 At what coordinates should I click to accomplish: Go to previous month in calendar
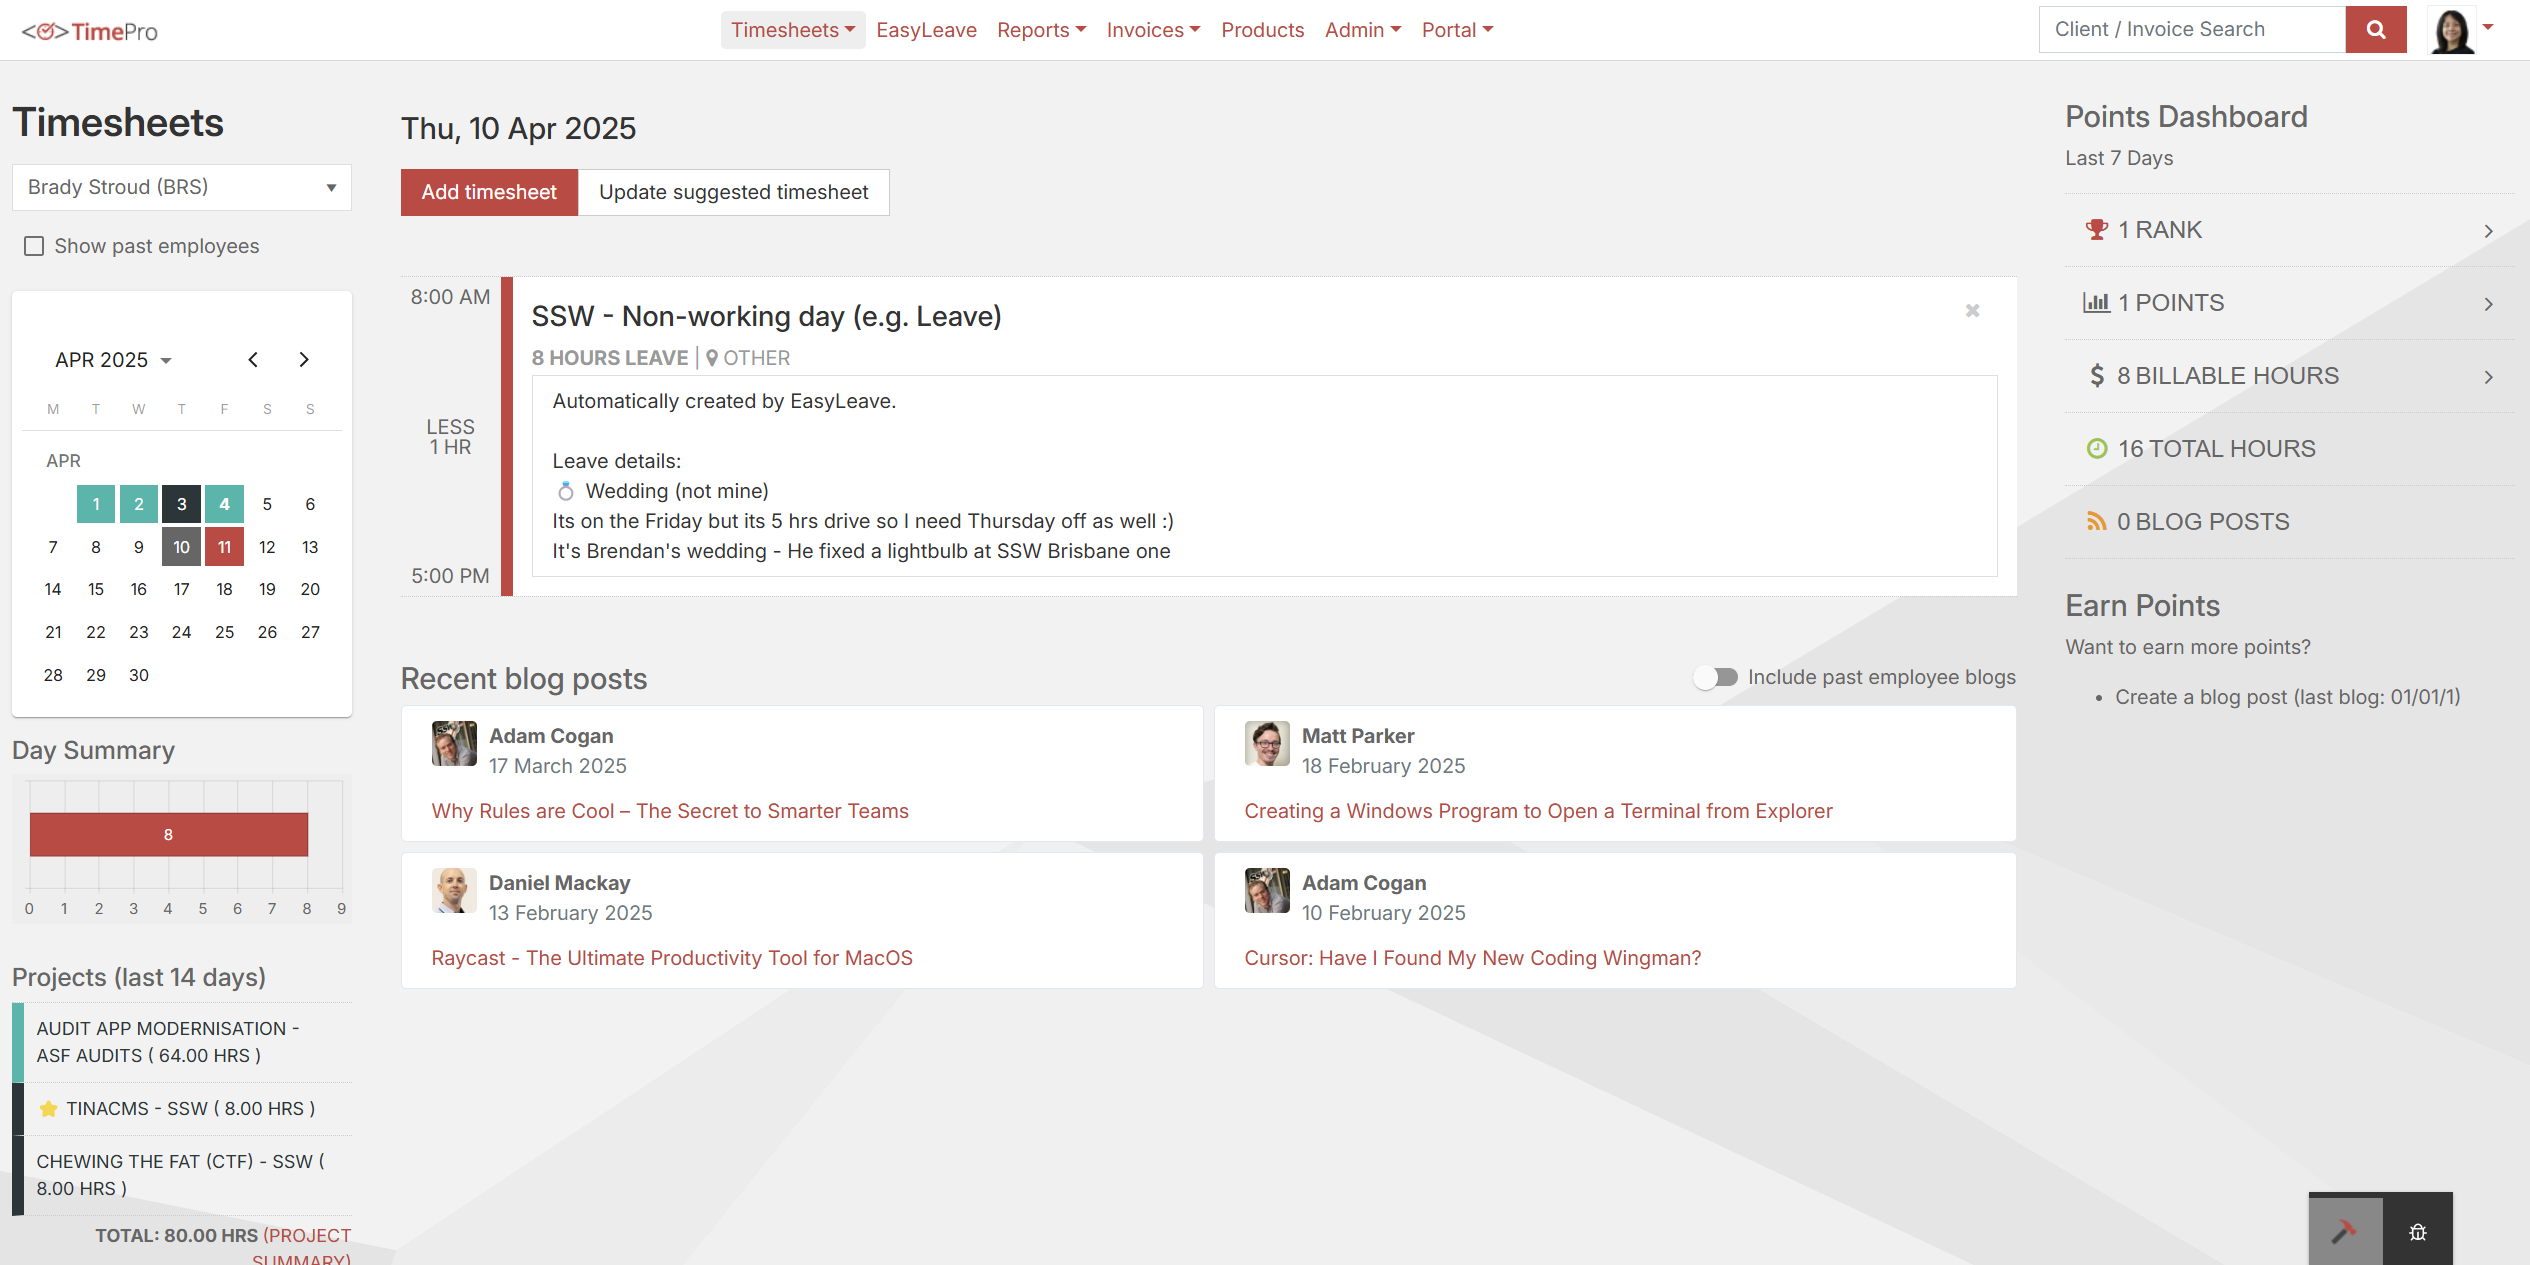[x=253, y=360]
